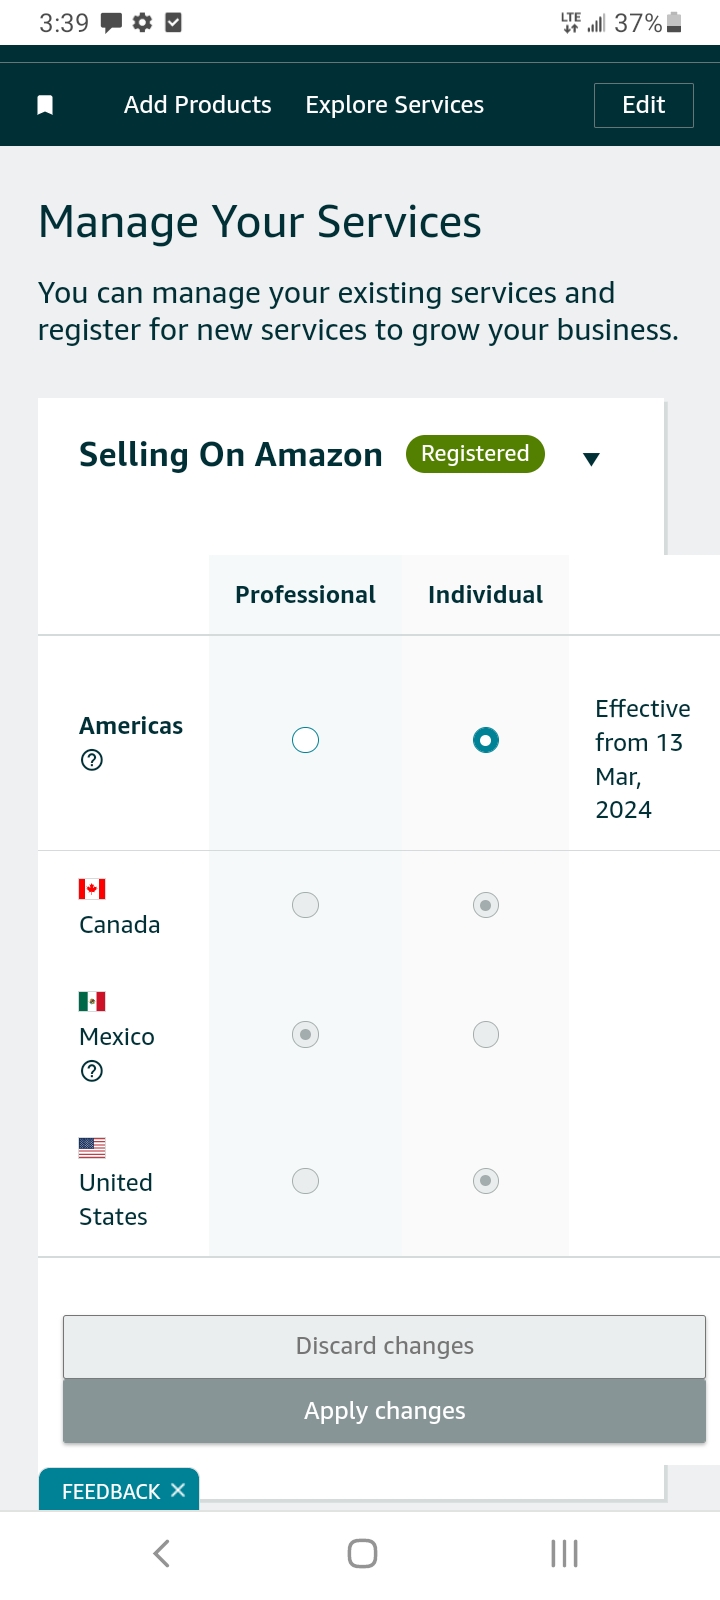Open Explore Services menu
The image size is (720, 1600).
click(395, 105)
